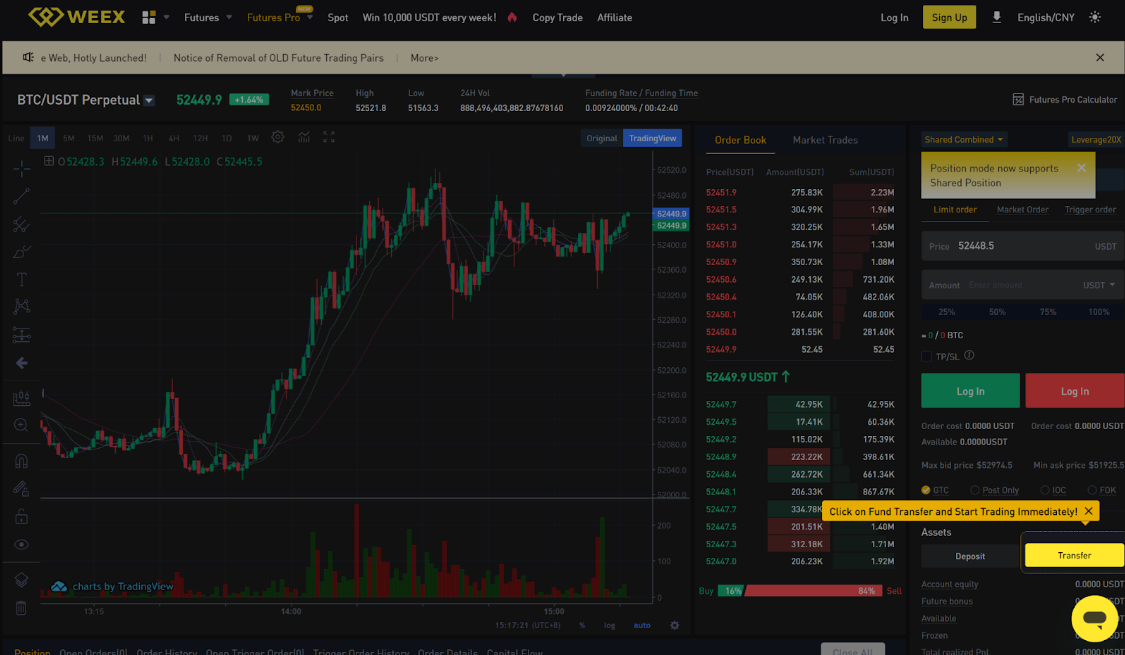Enable the TP/SL checkbox

(926, 357)
